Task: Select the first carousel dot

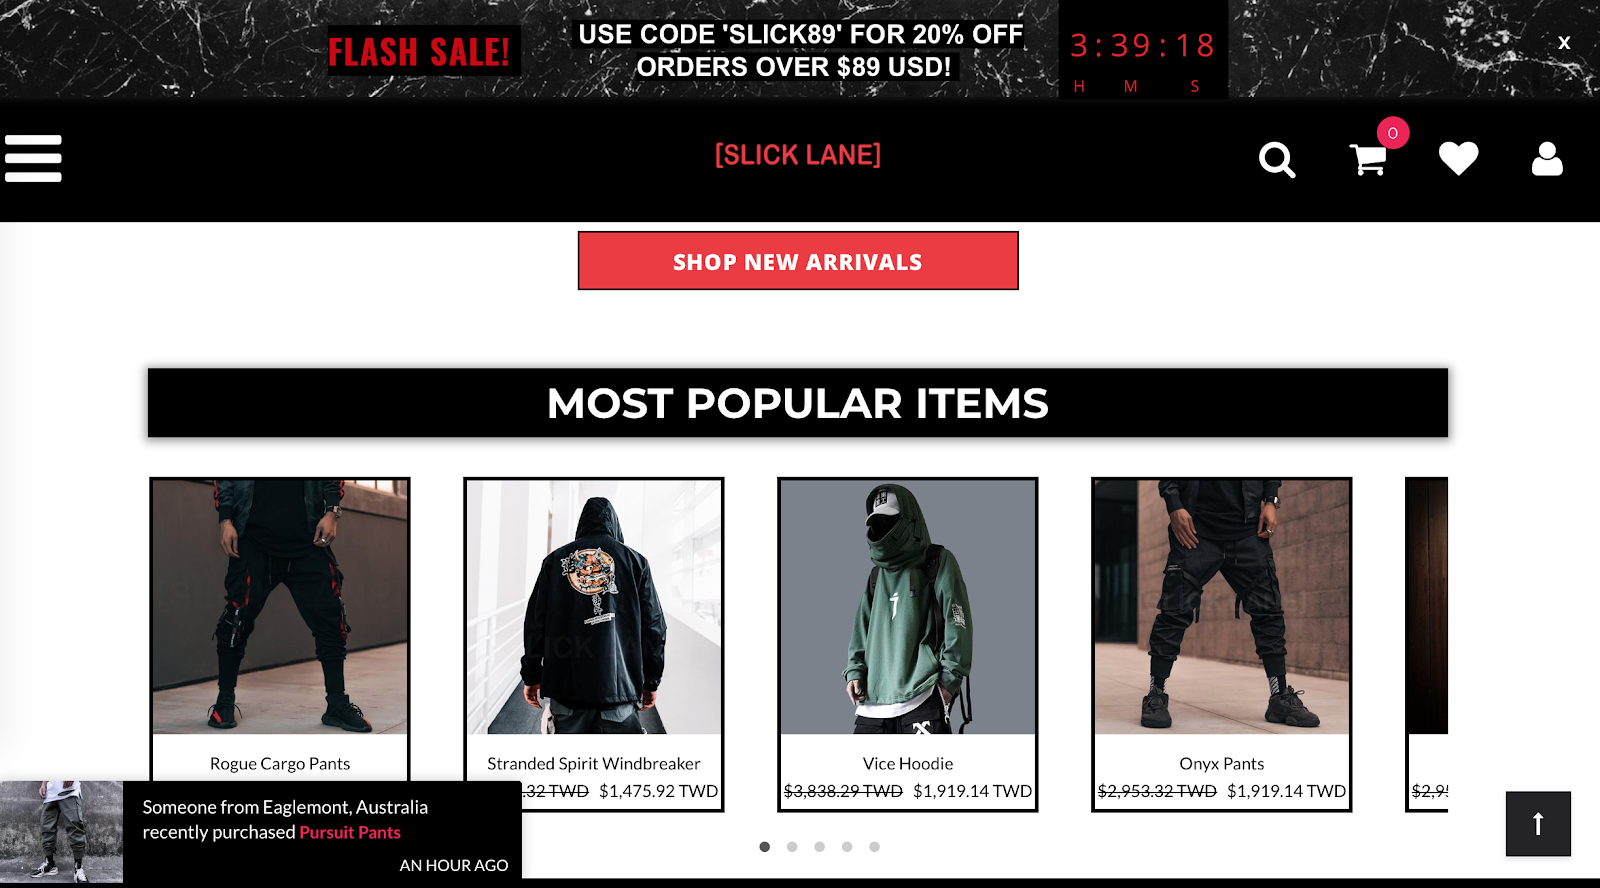Action: pos(765,847)
